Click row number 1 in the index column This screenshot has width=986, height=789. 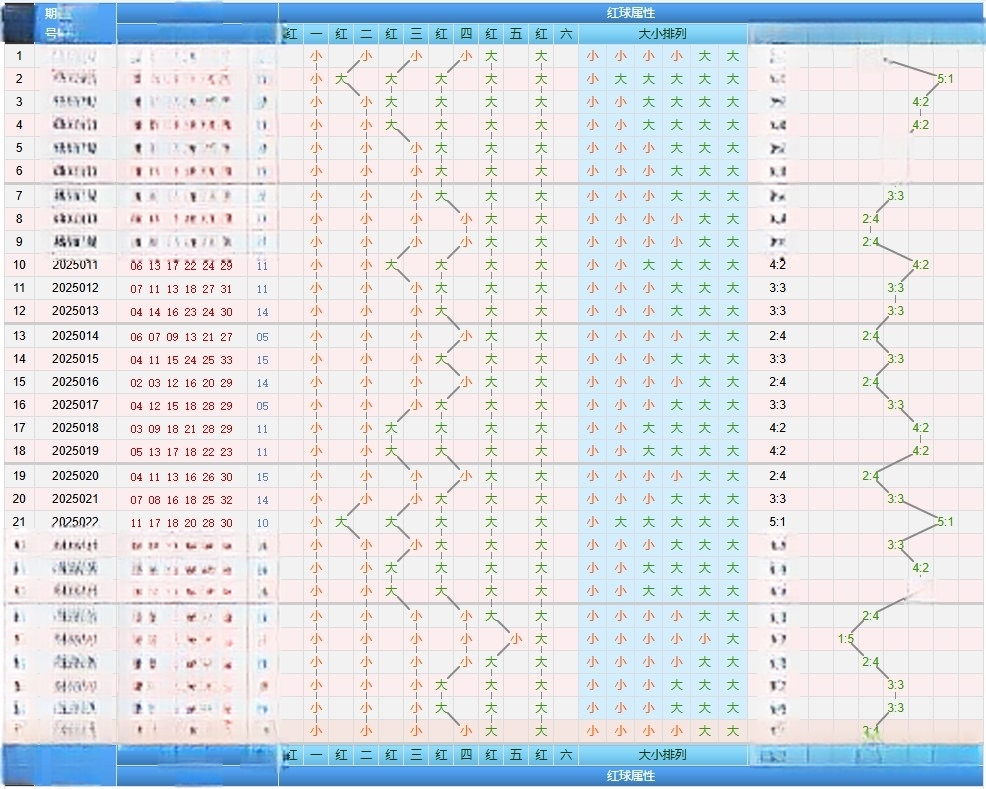pos(19,55)
